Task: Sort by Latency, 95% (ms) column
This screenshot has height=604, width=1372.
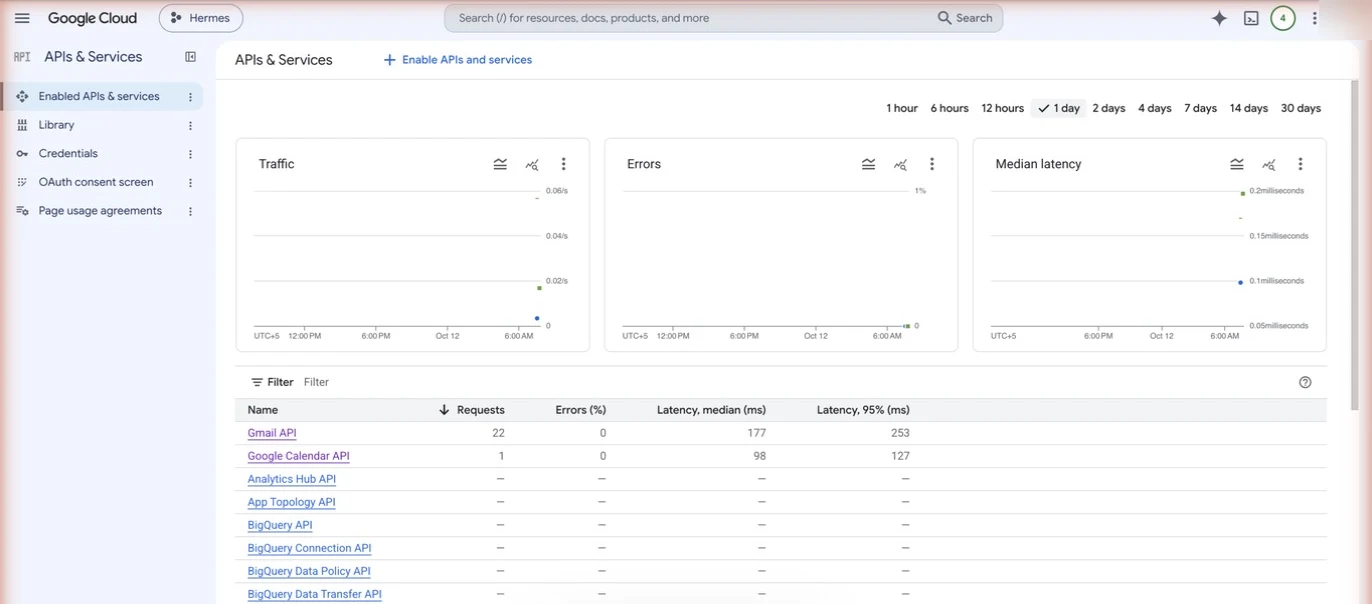Action: pyautogui.click(x=863, y=410)
